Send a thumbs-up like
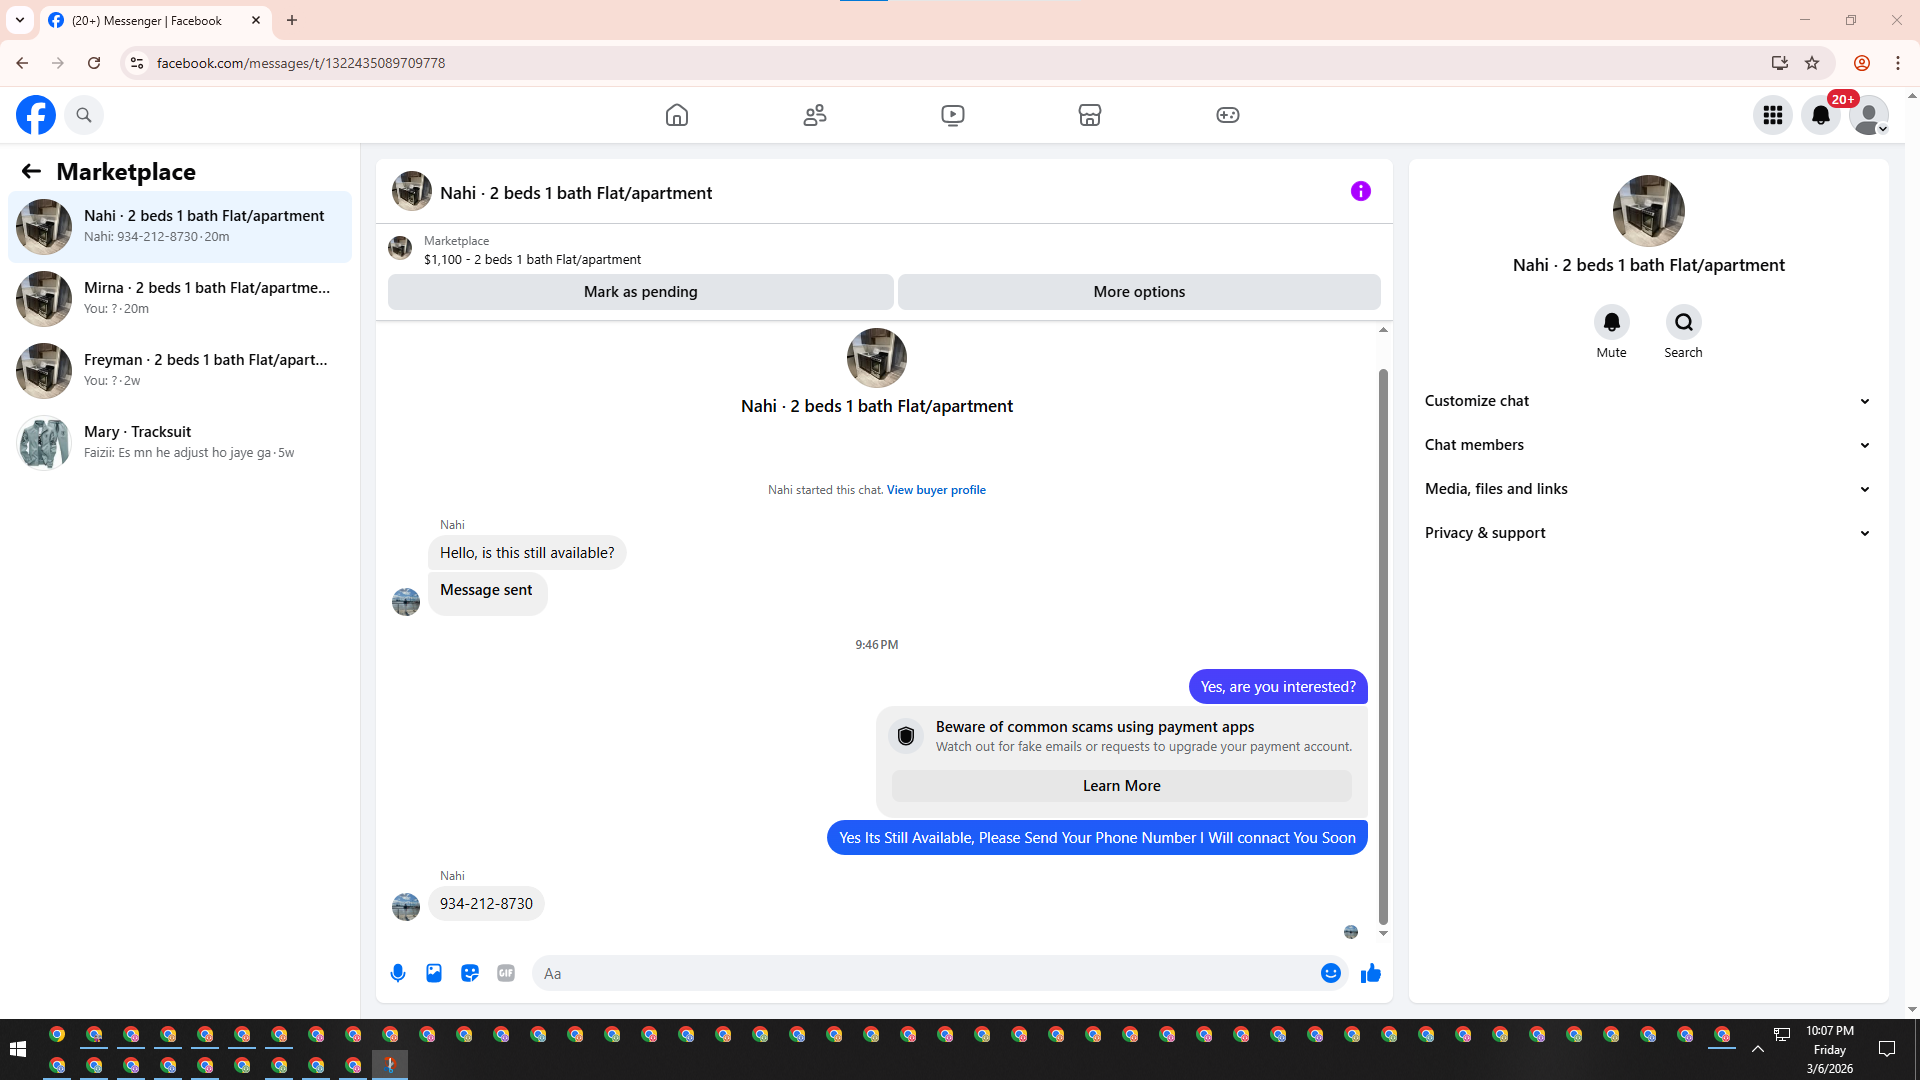Screen dimensions: 1920x1080 [x=1370, y=973]
